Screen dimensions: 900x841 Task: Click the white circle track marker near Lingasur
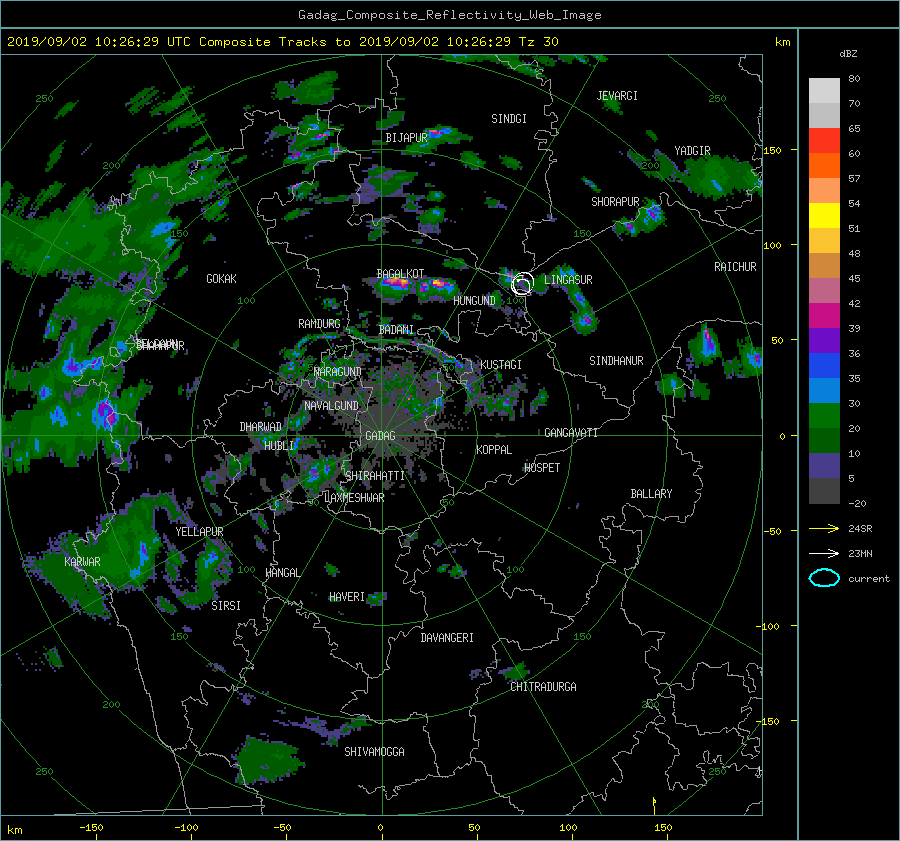[x=522, y=283]
